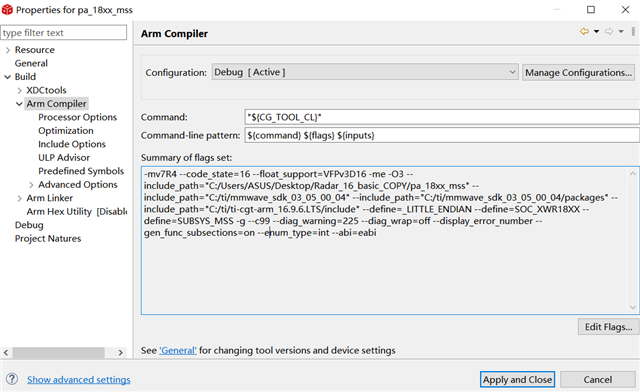Open the Configuration combo box
This screenshot has width=640, height=392.
pos(365,72)
